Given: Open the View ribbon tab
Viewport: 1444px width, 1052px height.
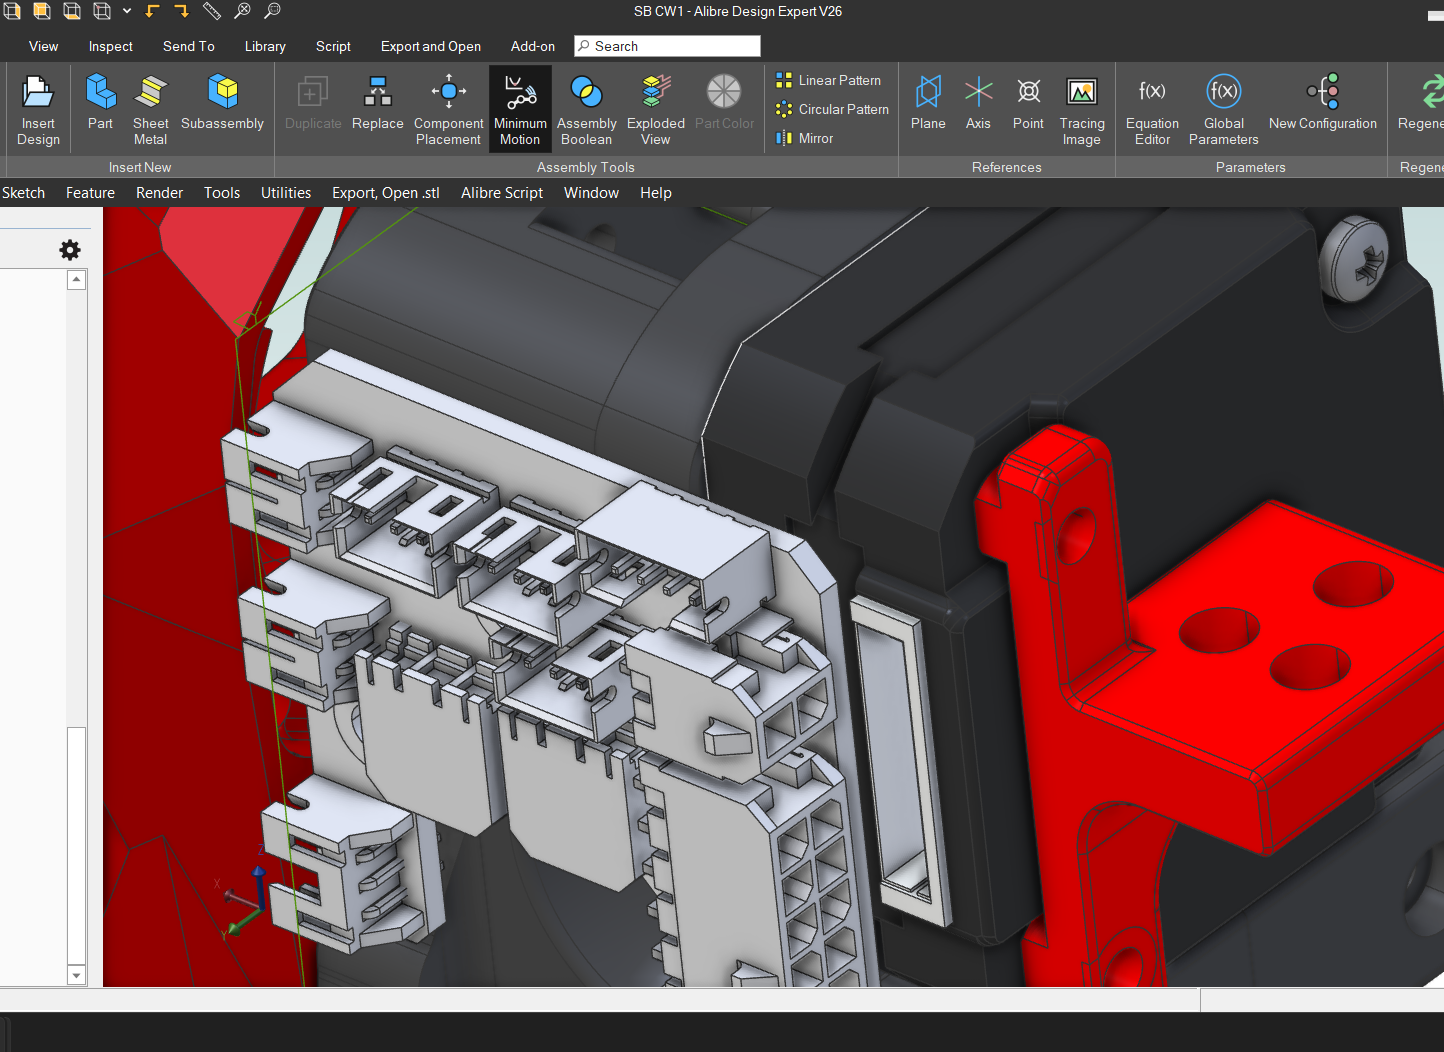Looking at the screenshot, I should 43,46.
